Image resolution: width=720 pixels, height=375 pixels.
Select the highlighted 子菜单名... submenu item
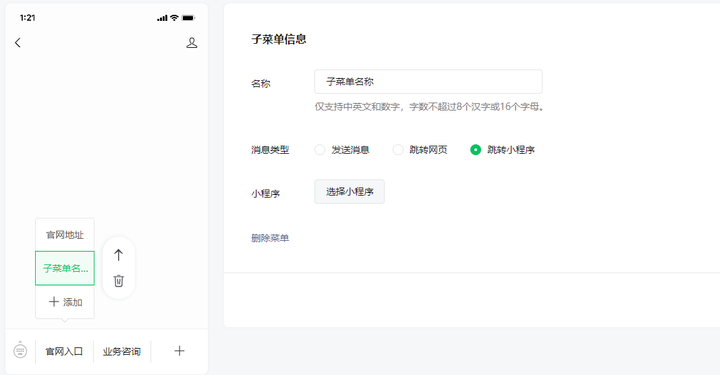[x=65, y=268]
